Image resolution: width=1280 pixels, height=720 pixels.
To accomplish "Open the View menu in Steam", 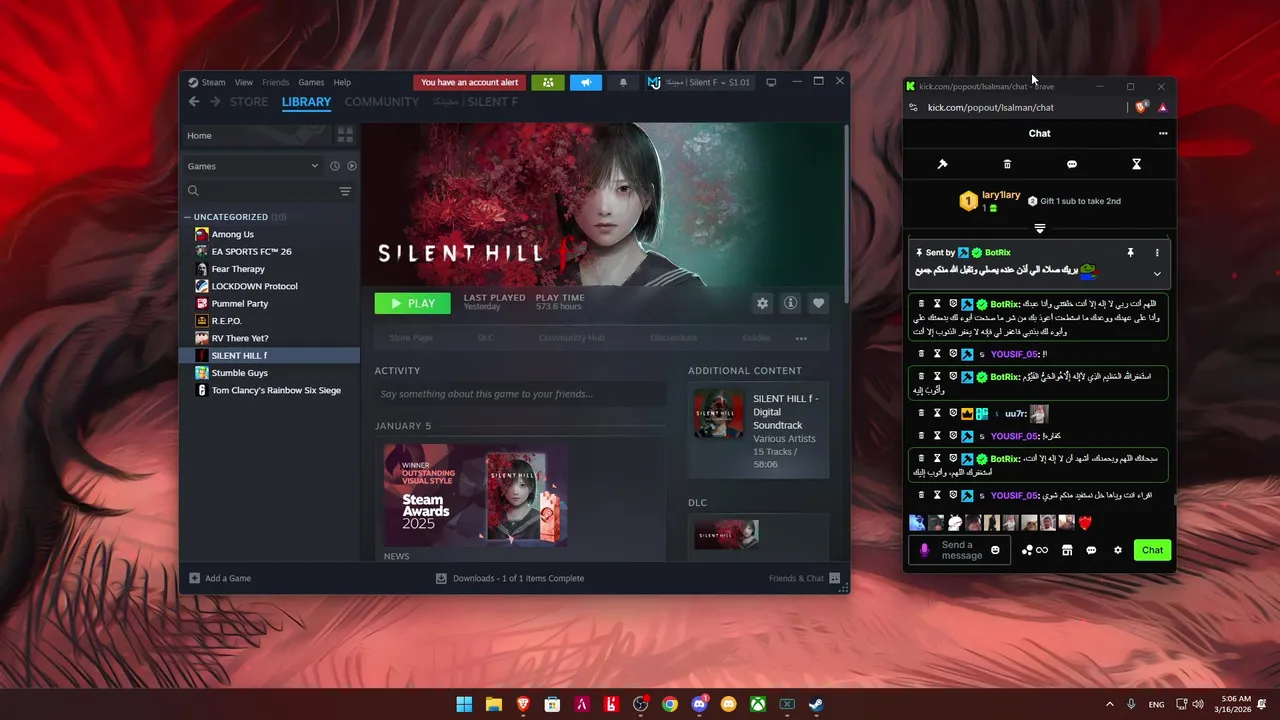I will pyautogui.click(x=244, y=82).
